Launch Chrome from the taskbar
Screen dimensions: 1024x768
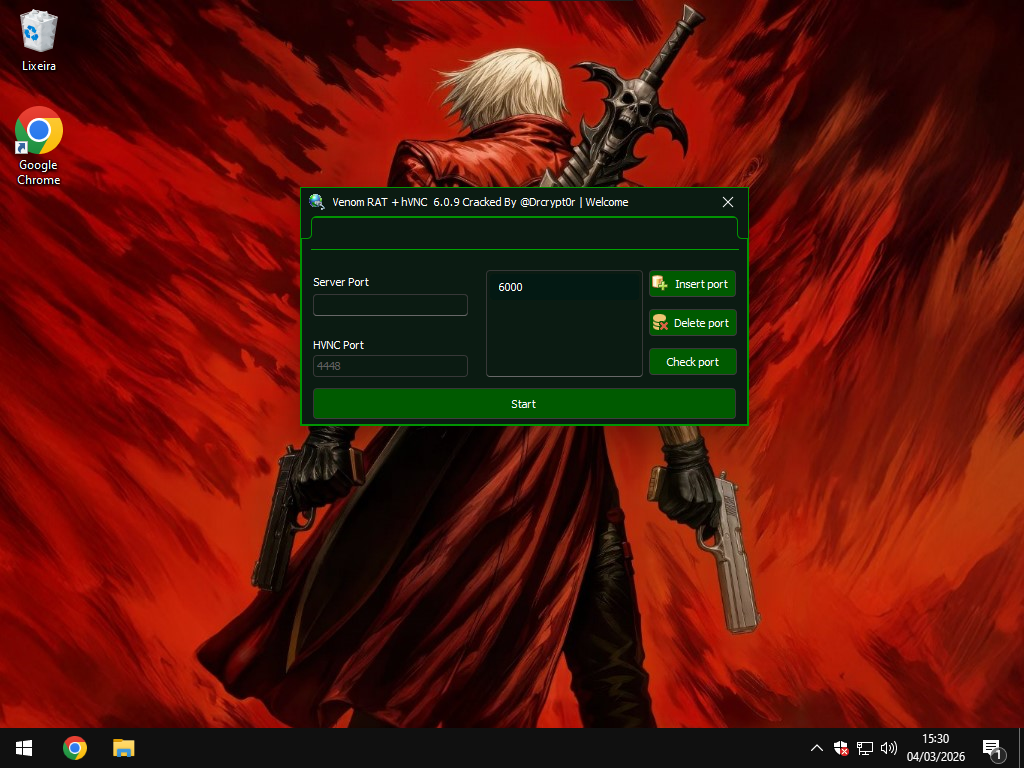pyautogui.click(x=74, y=748)
